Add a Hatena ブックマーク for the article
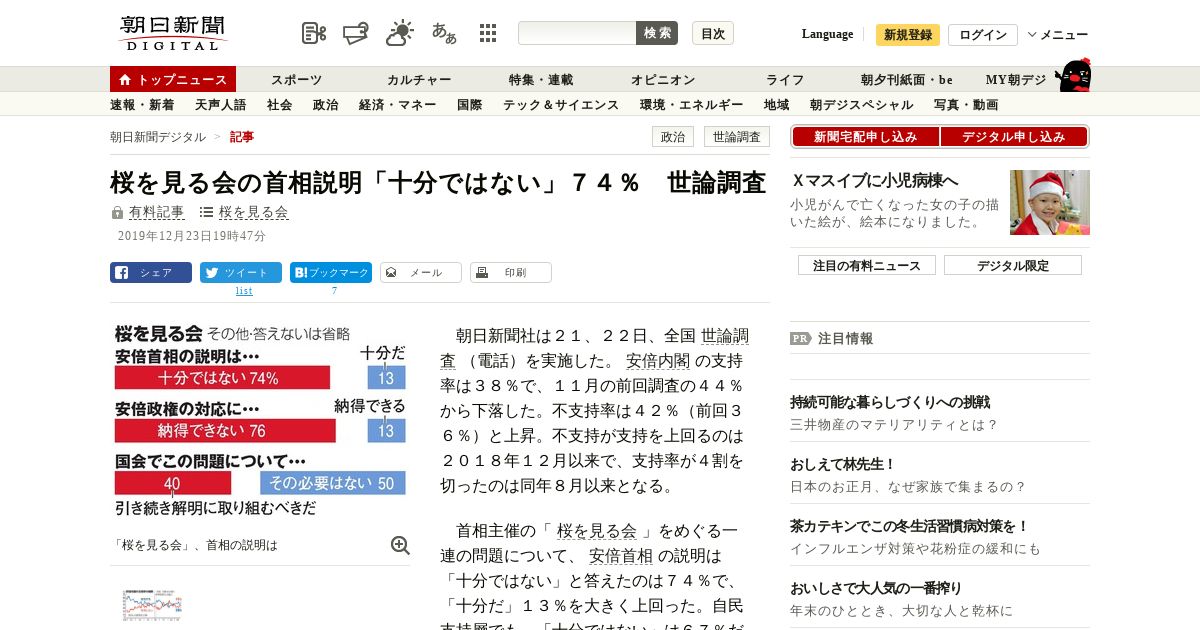 (331, 272)
